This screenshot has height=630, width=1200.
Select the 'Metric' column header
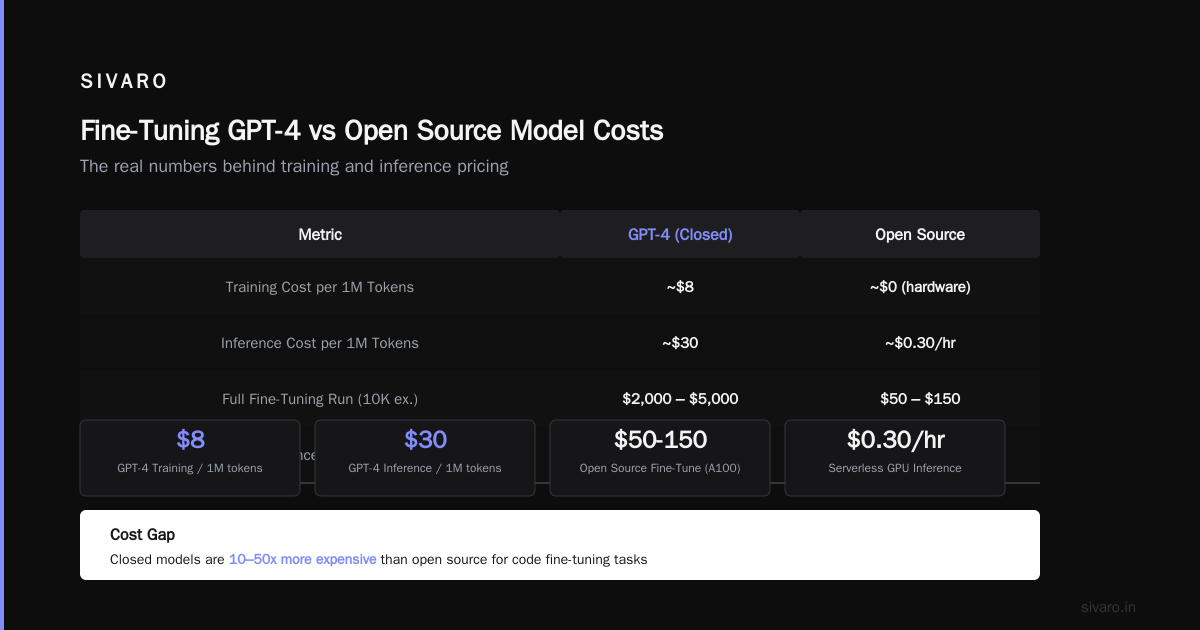tap(320, 234)
